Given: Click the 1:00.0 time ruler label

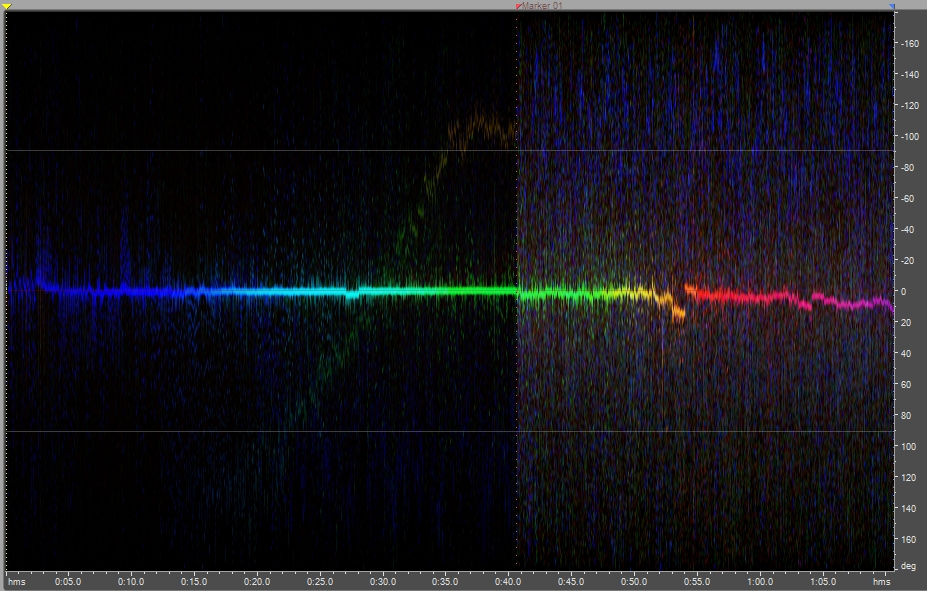Looking at the screenshot, I should [x=760, y=582].
